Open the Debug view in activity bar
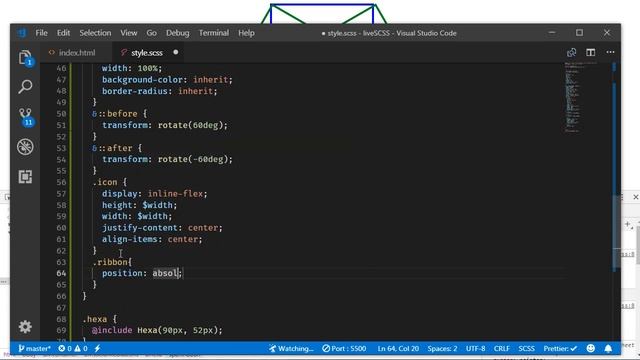 click(x=25, y=147)
